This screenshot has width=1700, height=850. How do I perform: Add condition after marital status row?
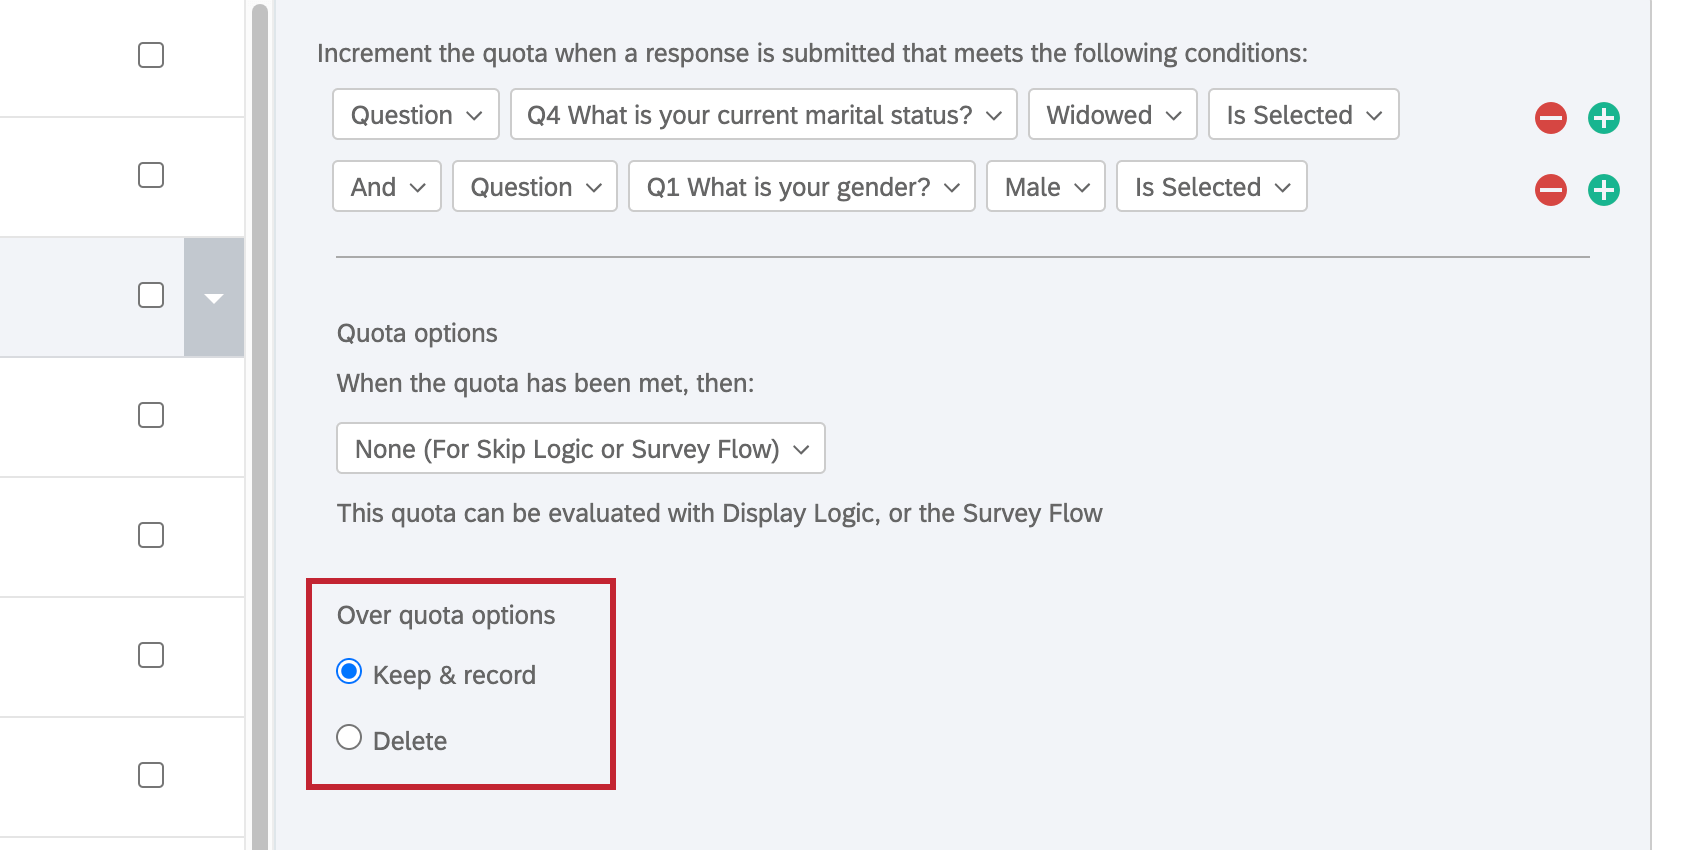(1604, 118)
